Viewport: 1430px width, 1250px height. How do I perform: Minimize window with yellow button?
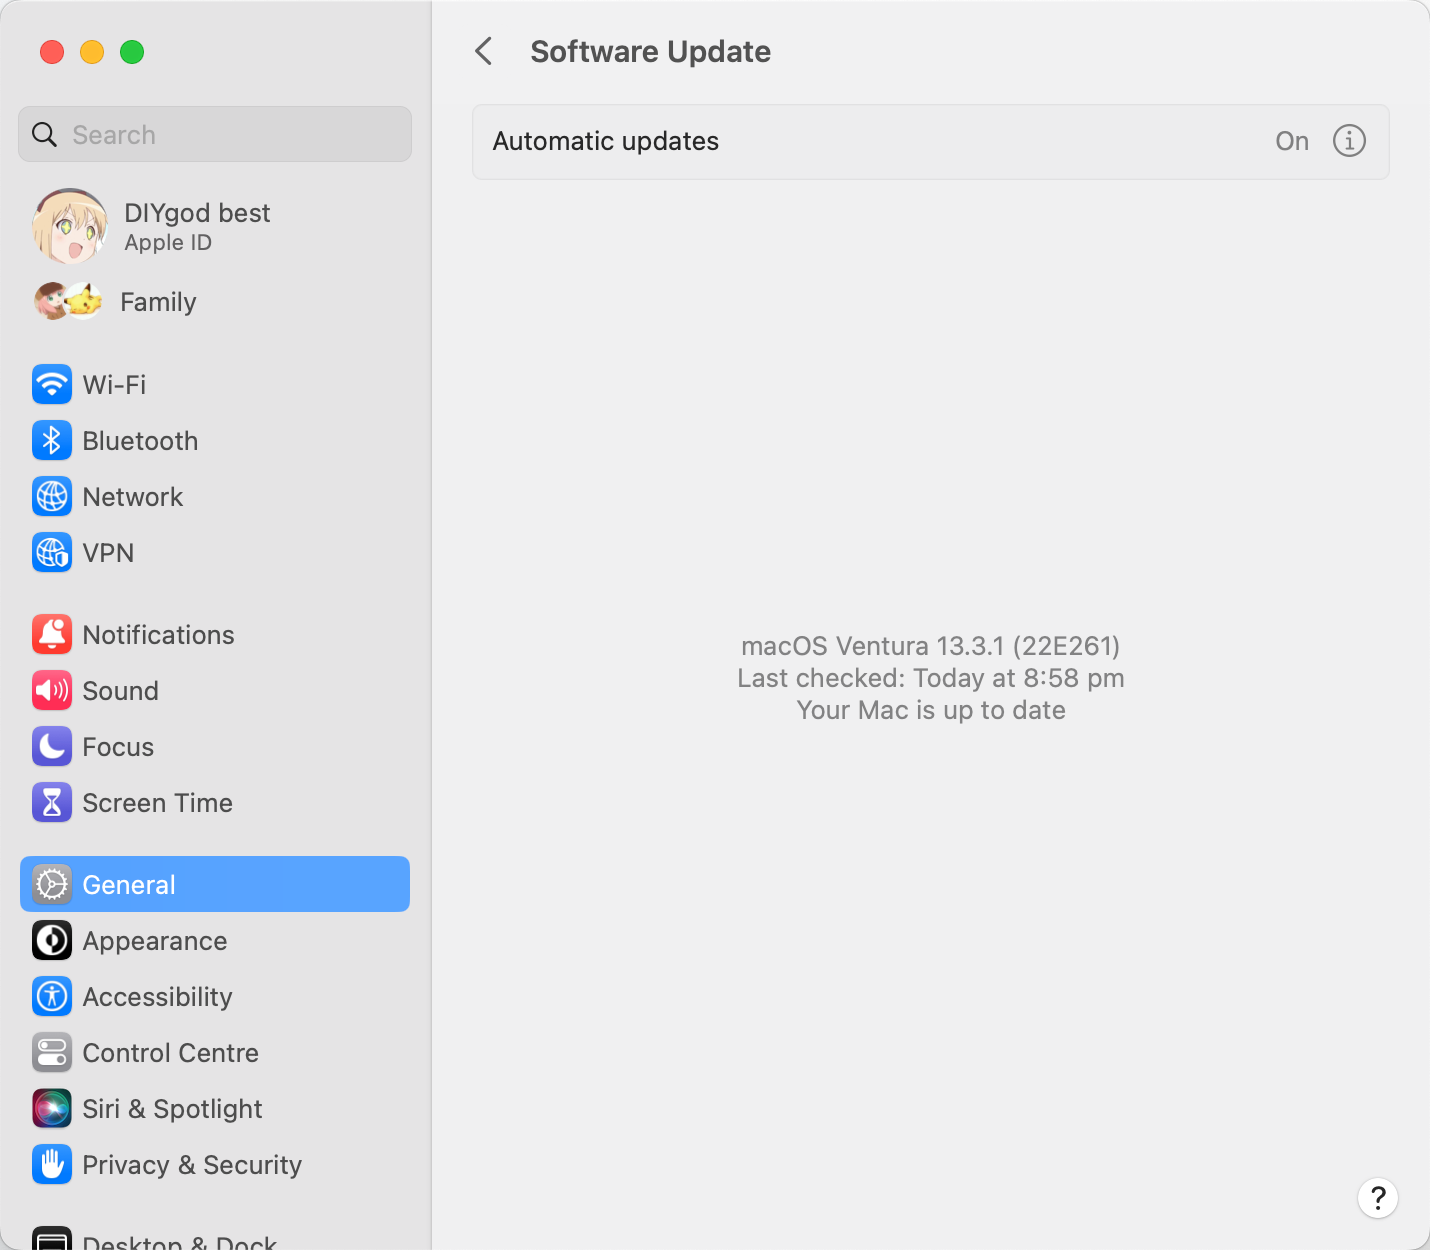(92, 52)
